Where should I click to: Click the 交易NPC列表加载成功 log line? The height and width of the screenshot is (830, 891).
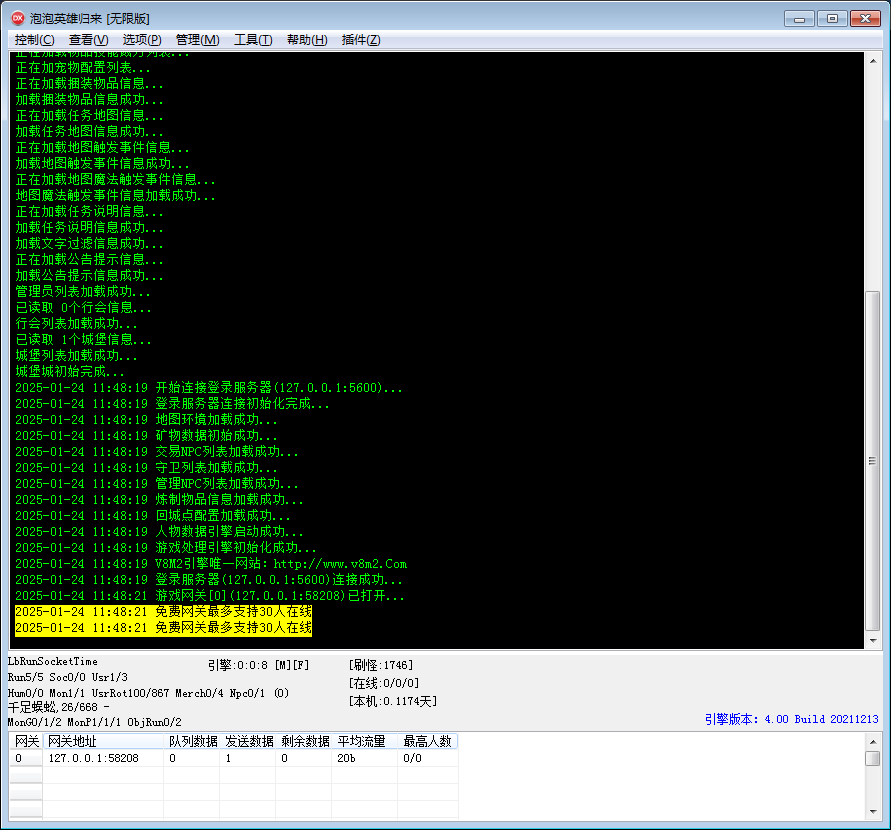(x=157, y=452)
